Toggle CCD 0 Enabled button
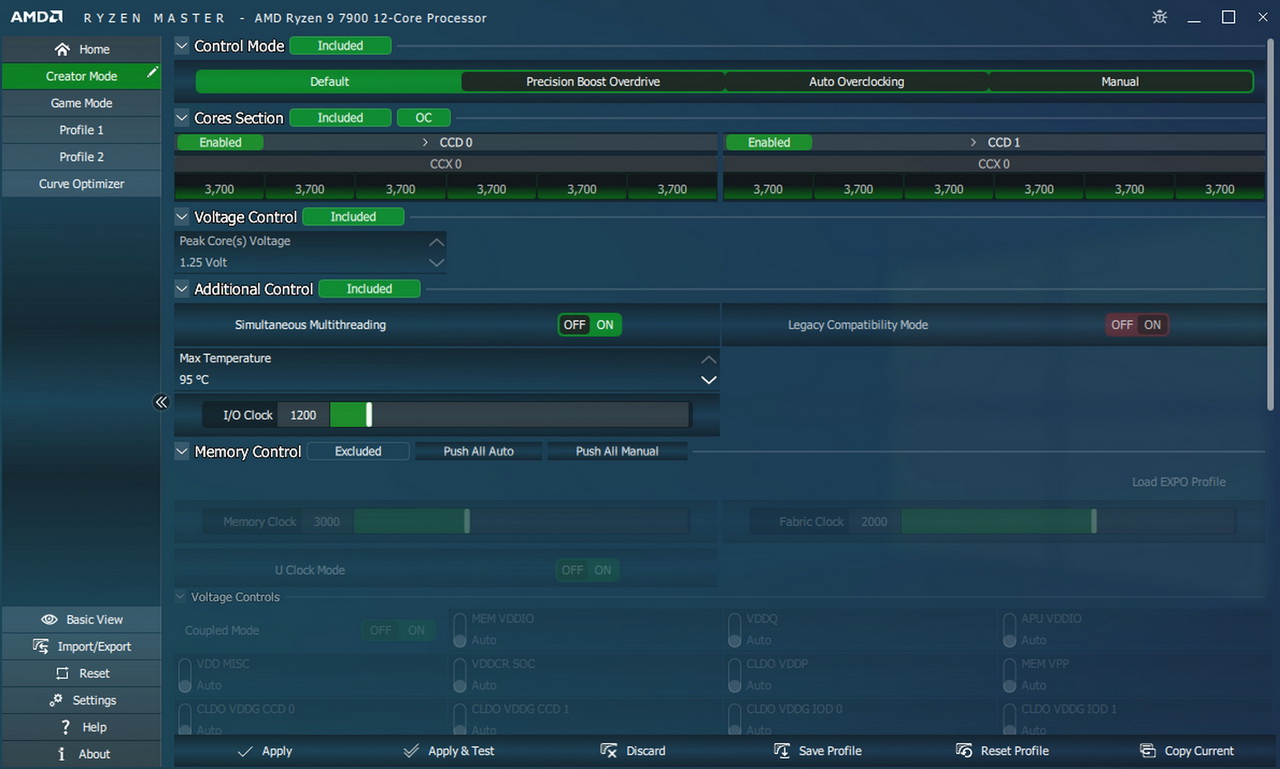This screenshot has height=769, width=1280. (220, 142)
